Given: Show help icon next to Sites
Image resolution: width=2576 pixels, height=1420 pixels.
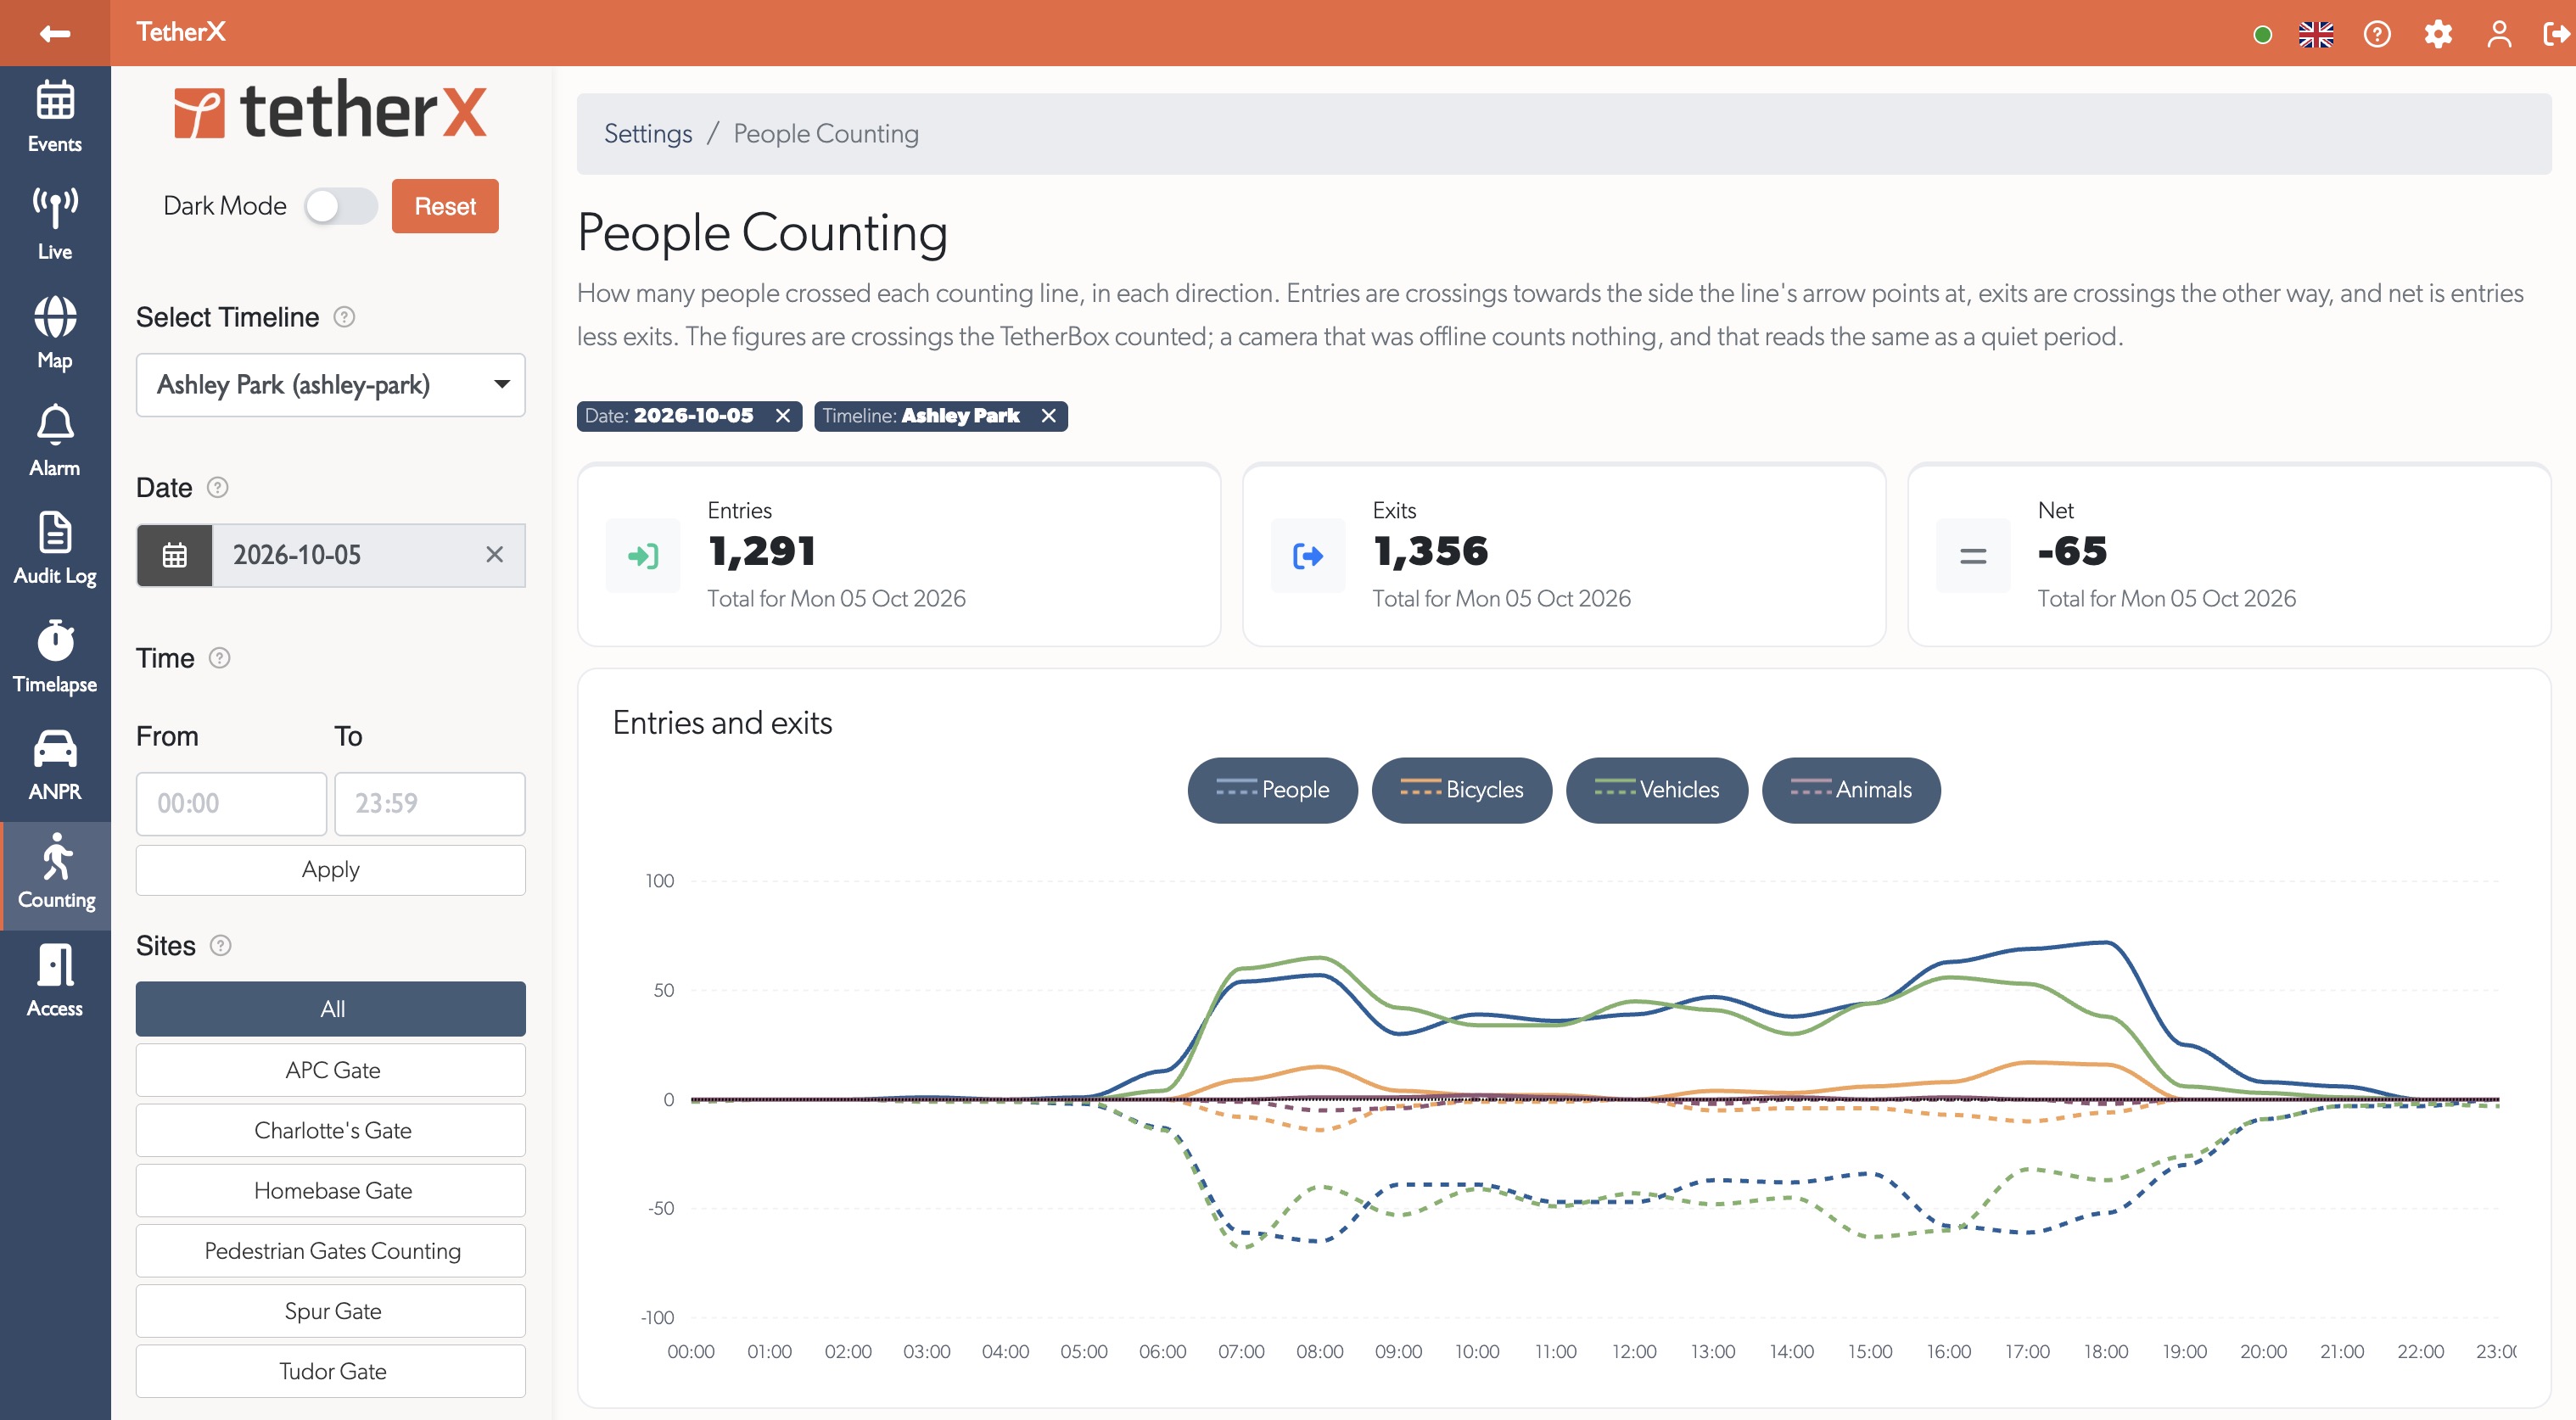Looking at the screenshot, I should [x=221, y=945].
